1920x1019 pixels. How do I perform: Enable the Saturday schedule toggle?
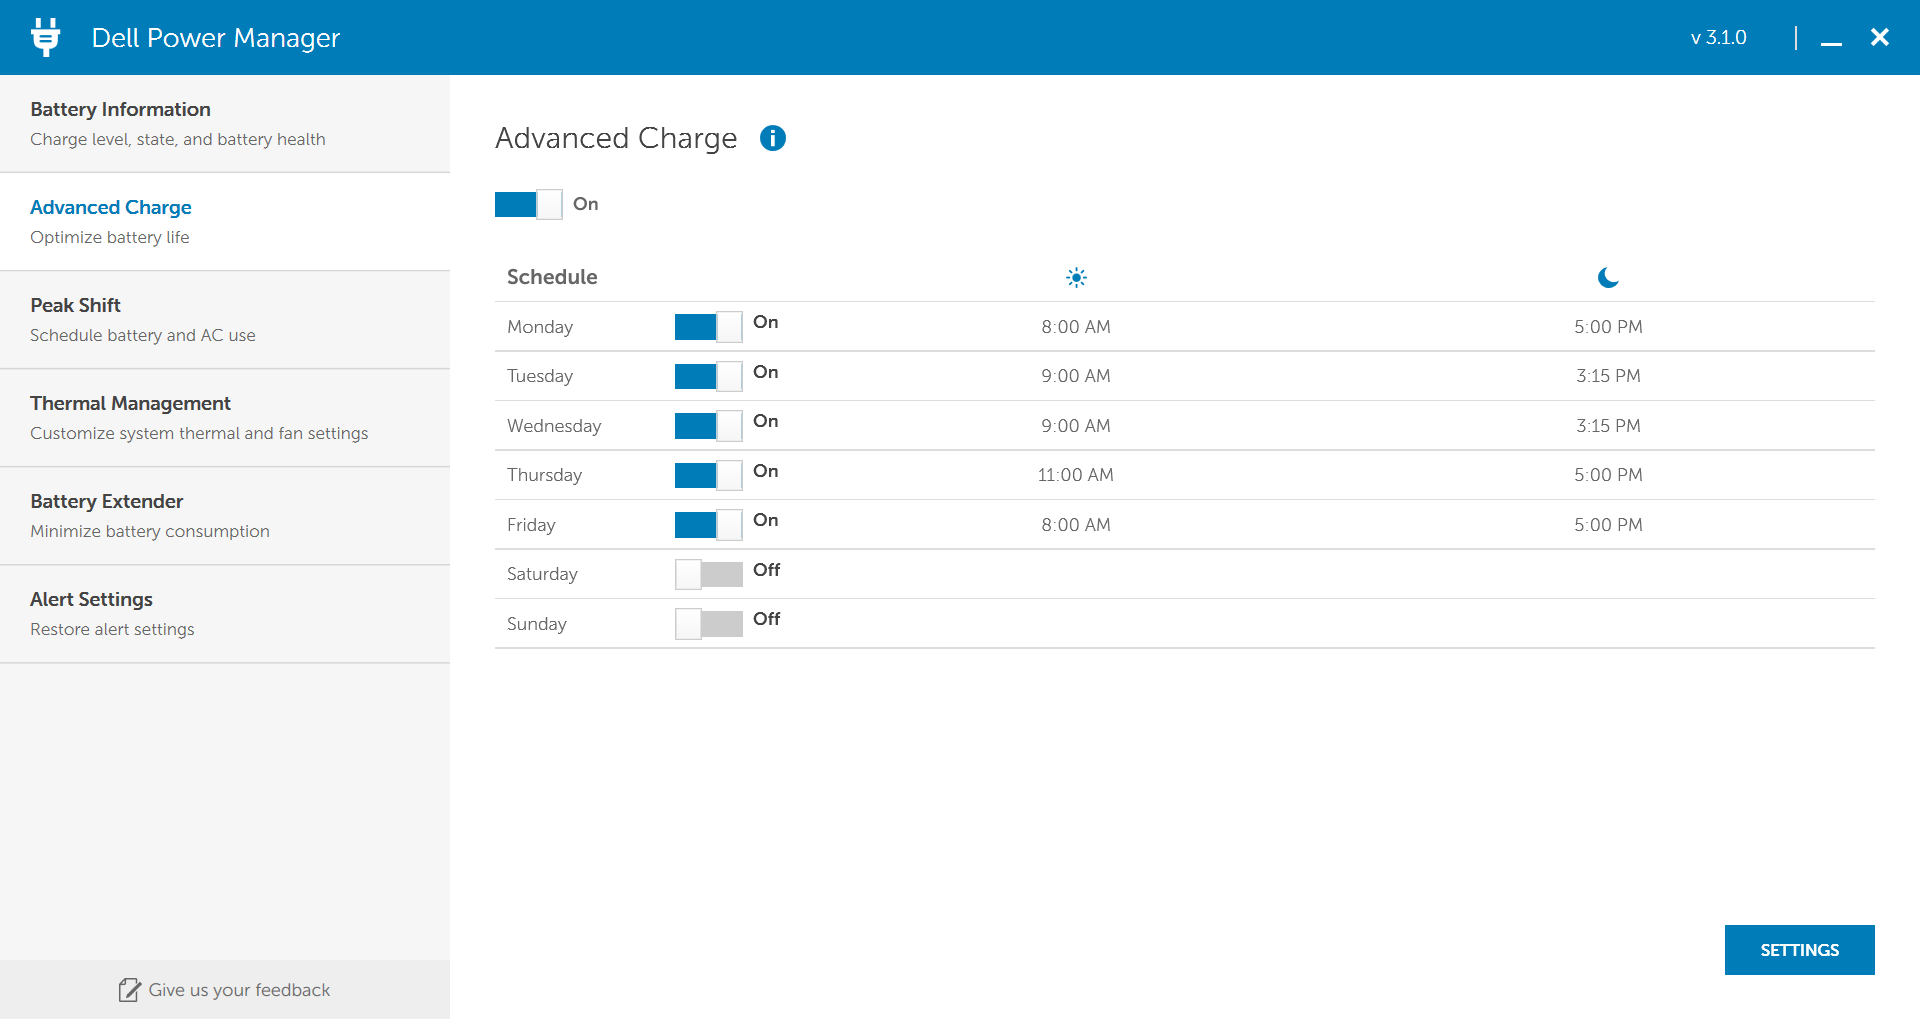(x=708, y=574)
